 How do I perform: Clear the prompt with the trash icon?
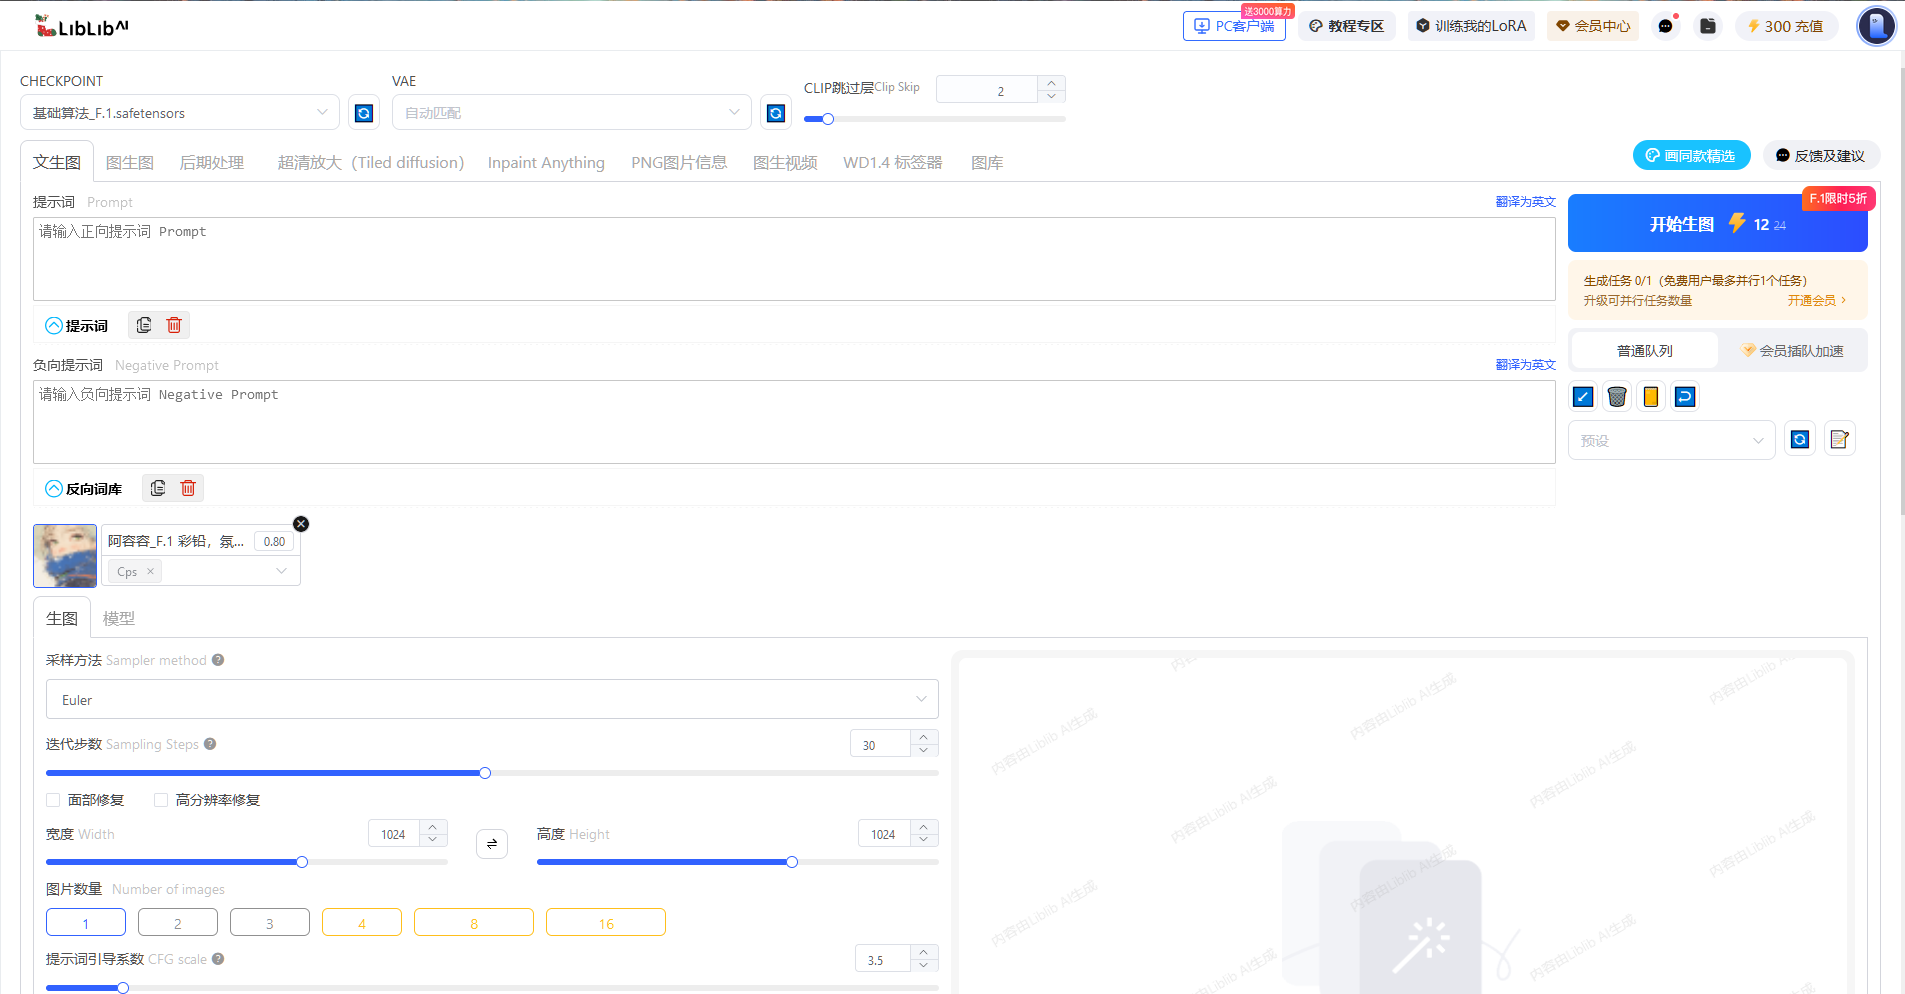click(173, 325)
